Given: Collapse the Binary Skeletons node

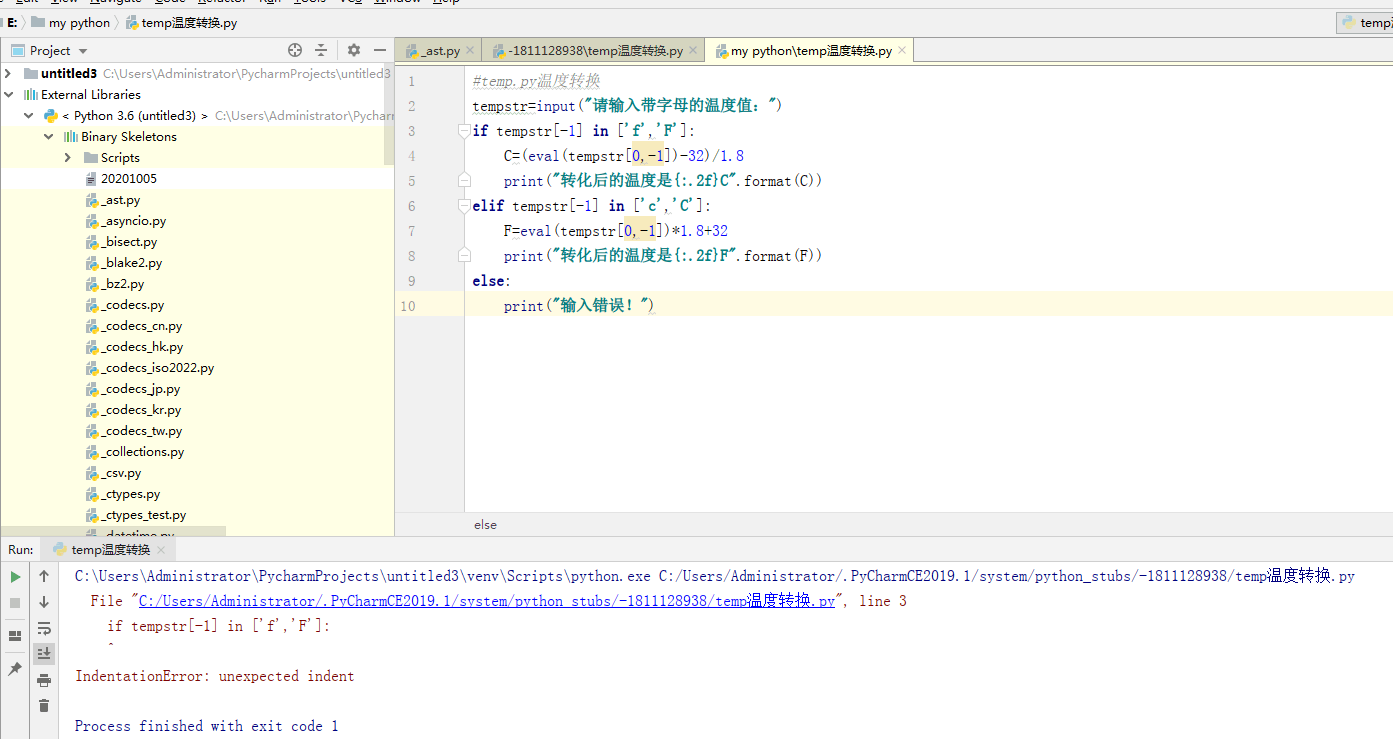Looking at the screenshot, I should point(48,136).
